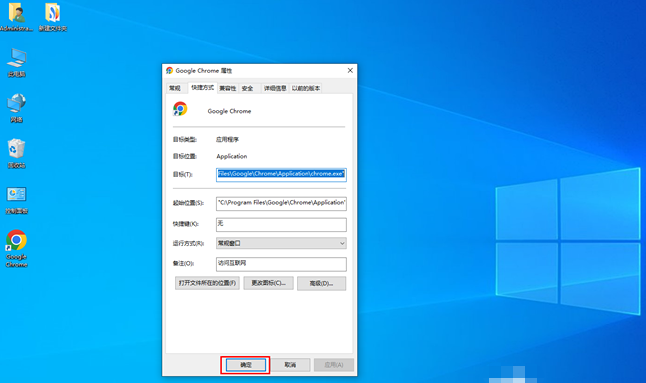Open the 详细信息 tab
This screenshot has height=383, width=646.
(275, 88)
